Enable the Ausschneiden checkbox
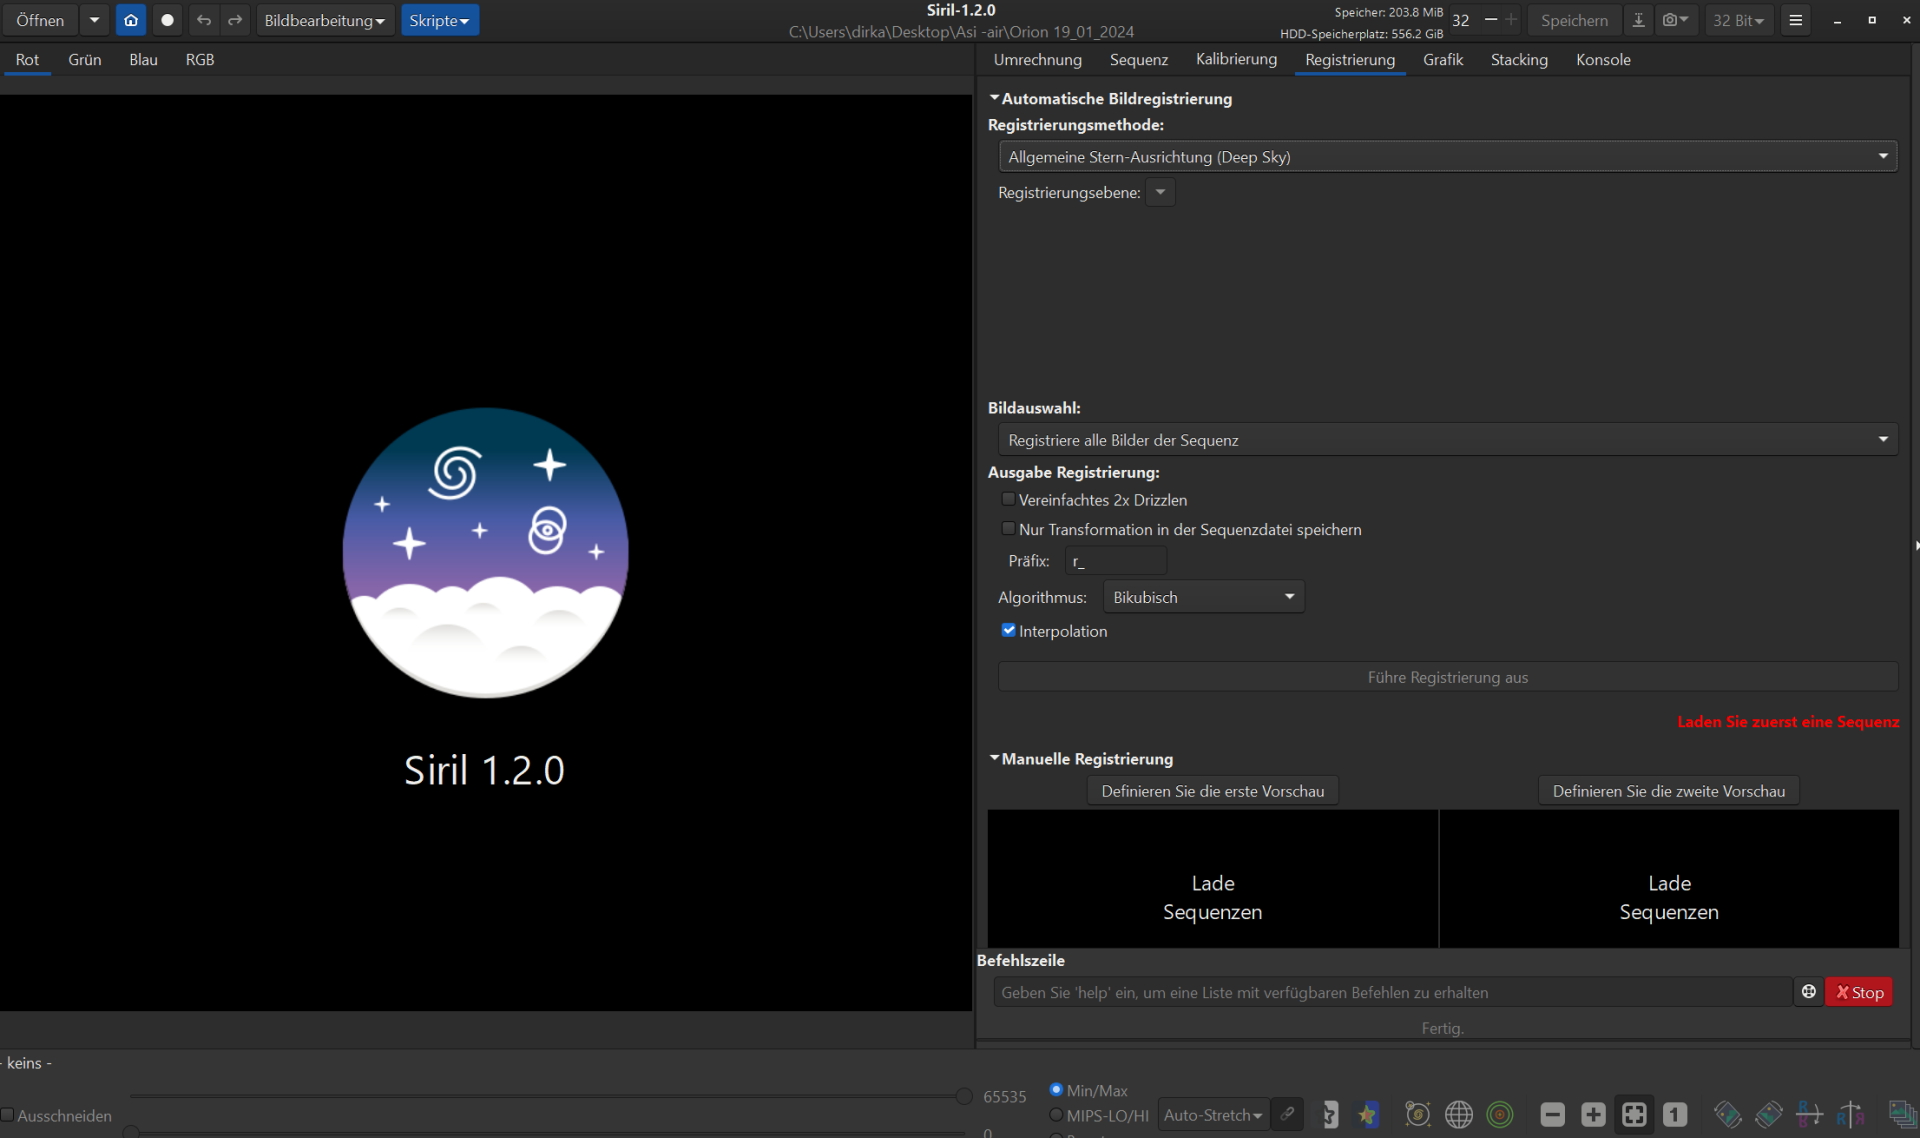 point(7,1115)
